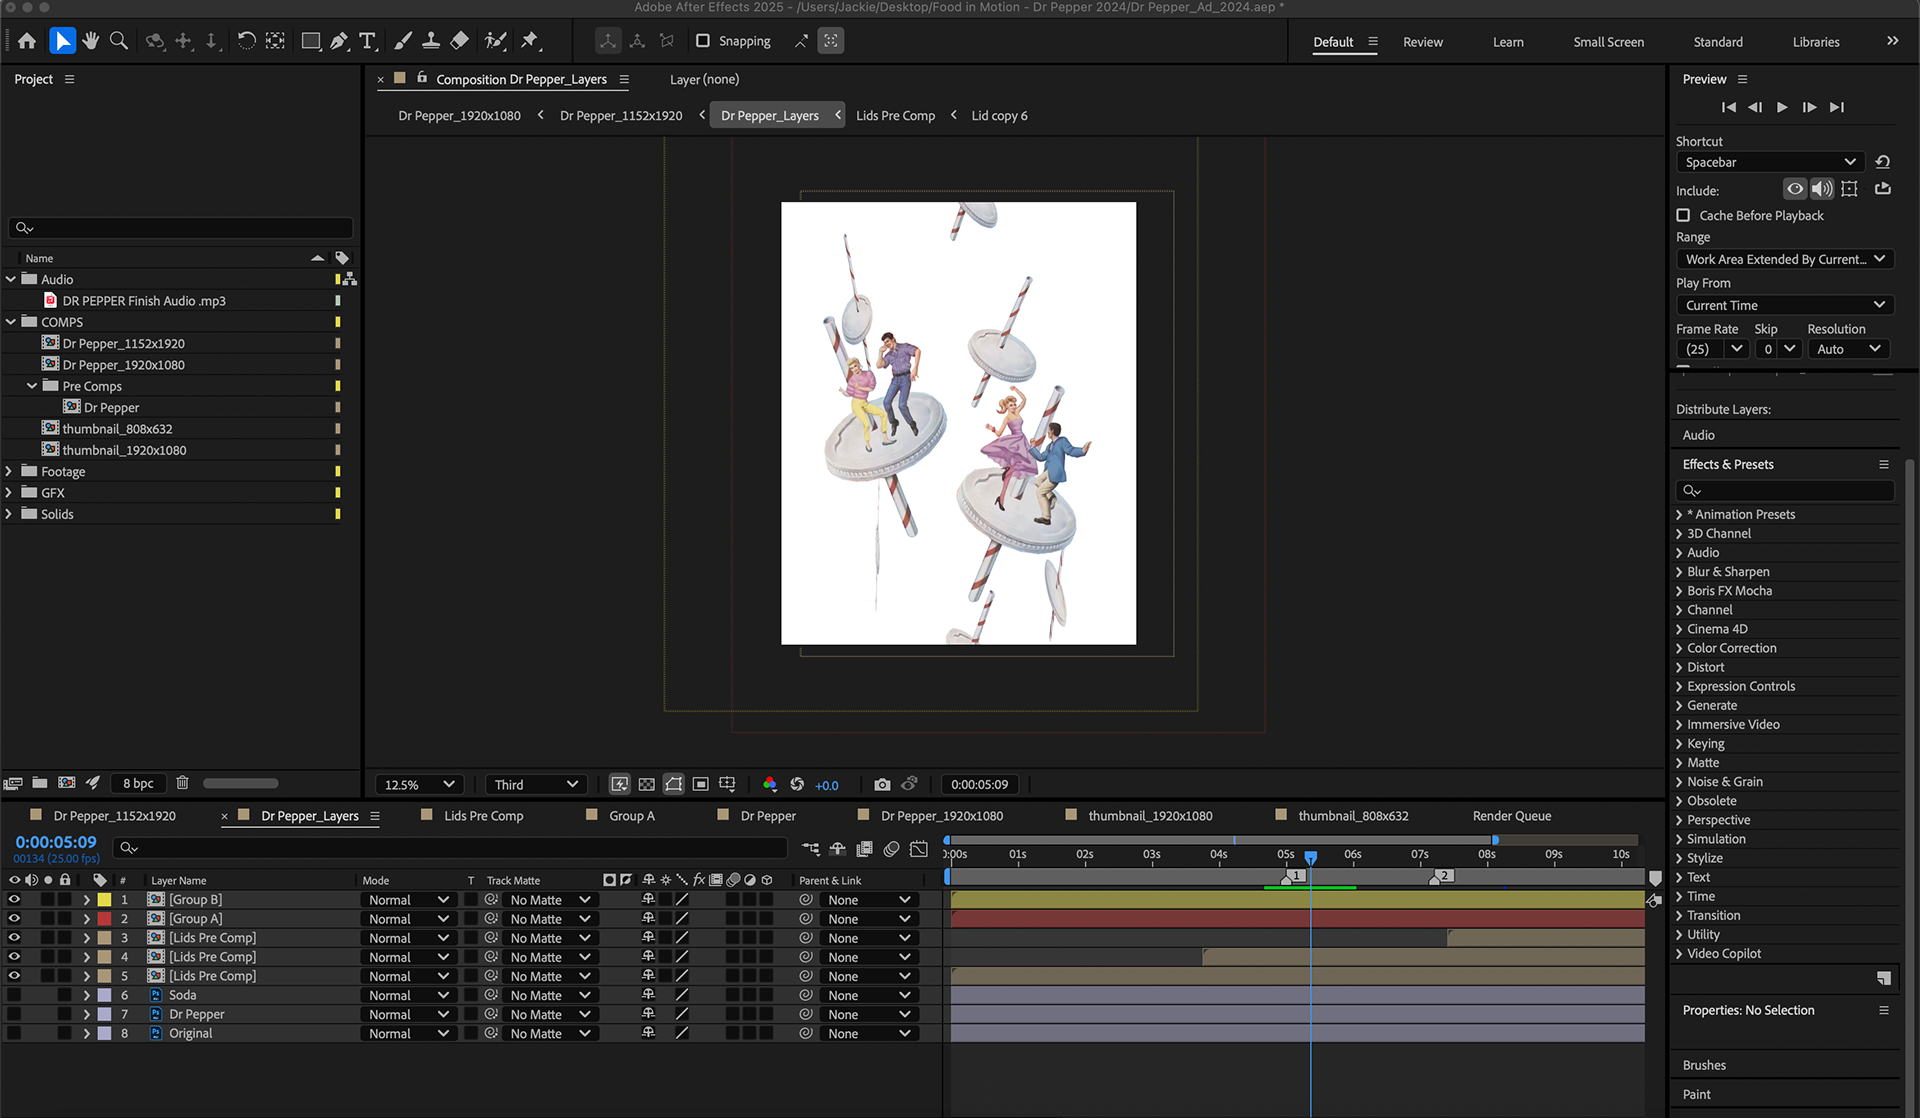Image resolution: width=1920 pixels, height=1118 pixels.
Task: Click the current time 0:00:05:09 display
Action: (56, 842)
